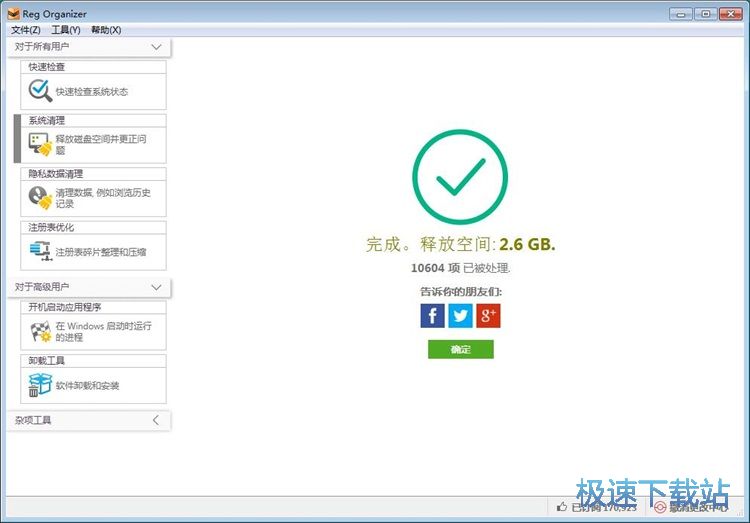Click the uninstall tool box icon
The height and width of the screenshot is (523, 750).
40,385
